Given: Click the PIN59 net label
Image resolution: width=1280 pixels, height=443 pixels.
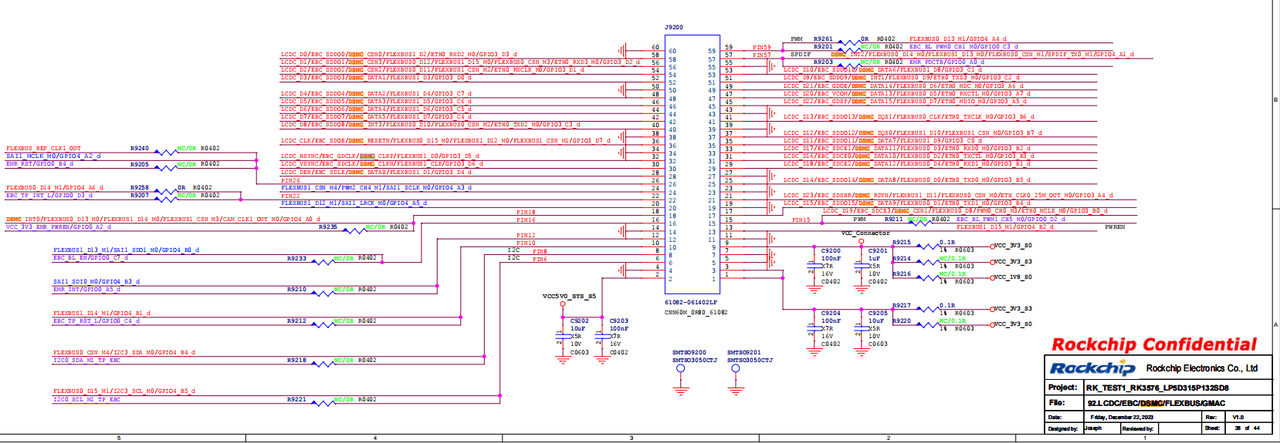Looking at the screenshot, I should [762, 46].
